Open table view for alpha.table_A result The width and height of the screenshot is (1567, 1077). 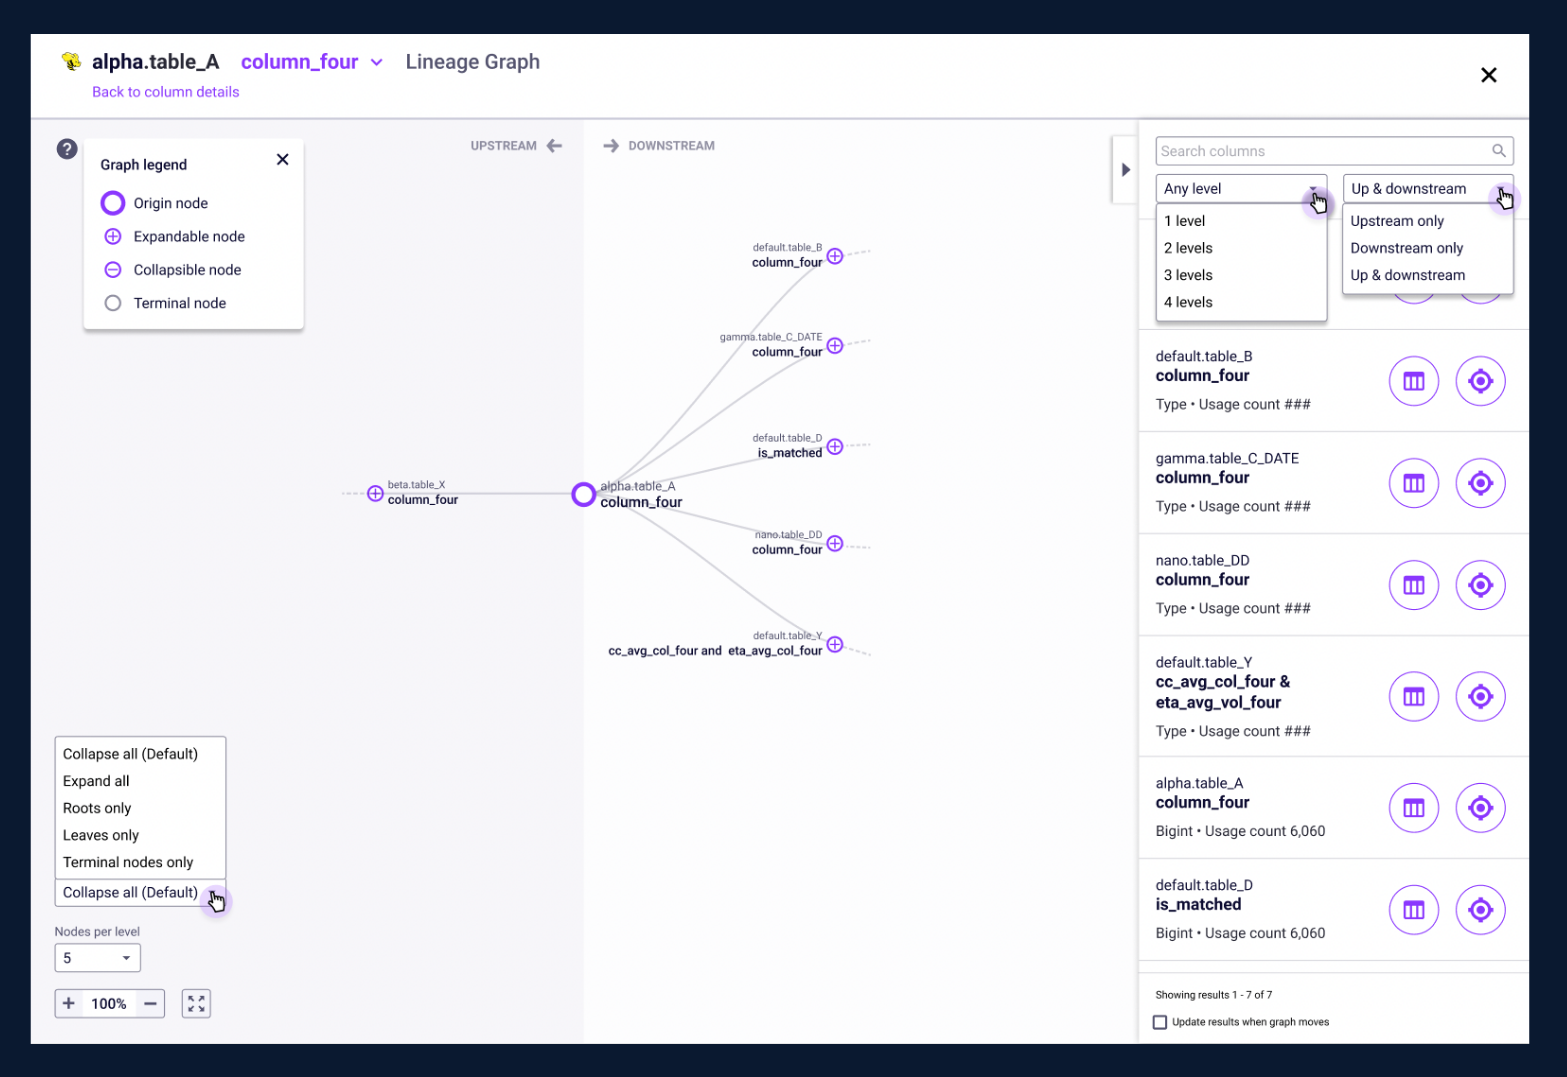[x=1414, y=808]
